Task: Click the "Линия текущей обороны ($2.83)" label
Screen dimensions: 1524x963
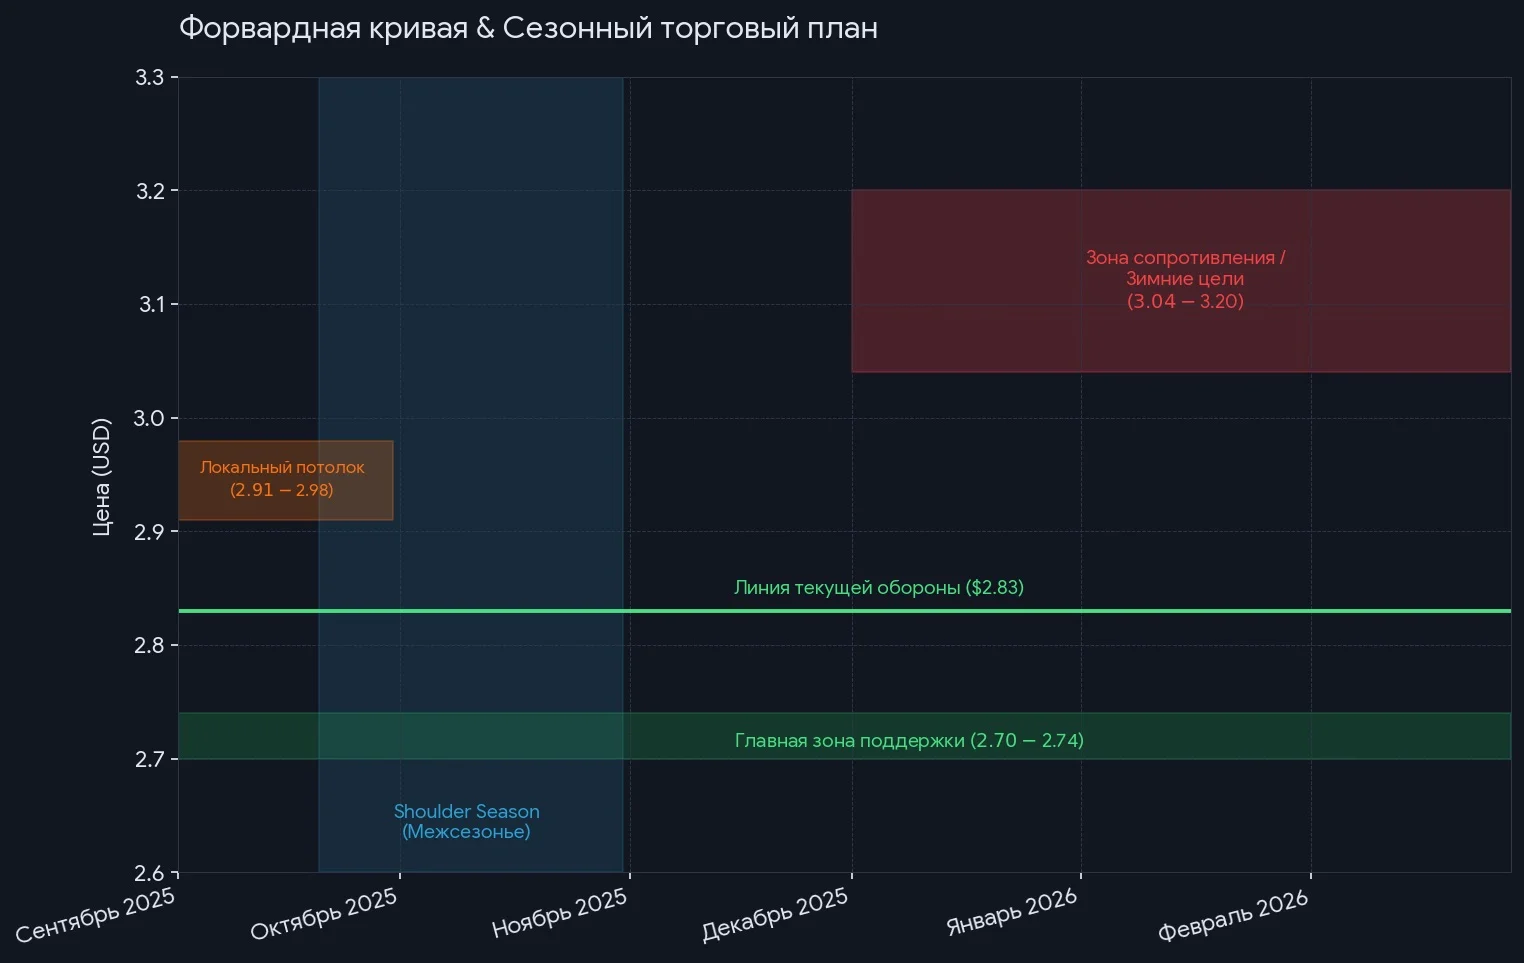Action: 879,588
